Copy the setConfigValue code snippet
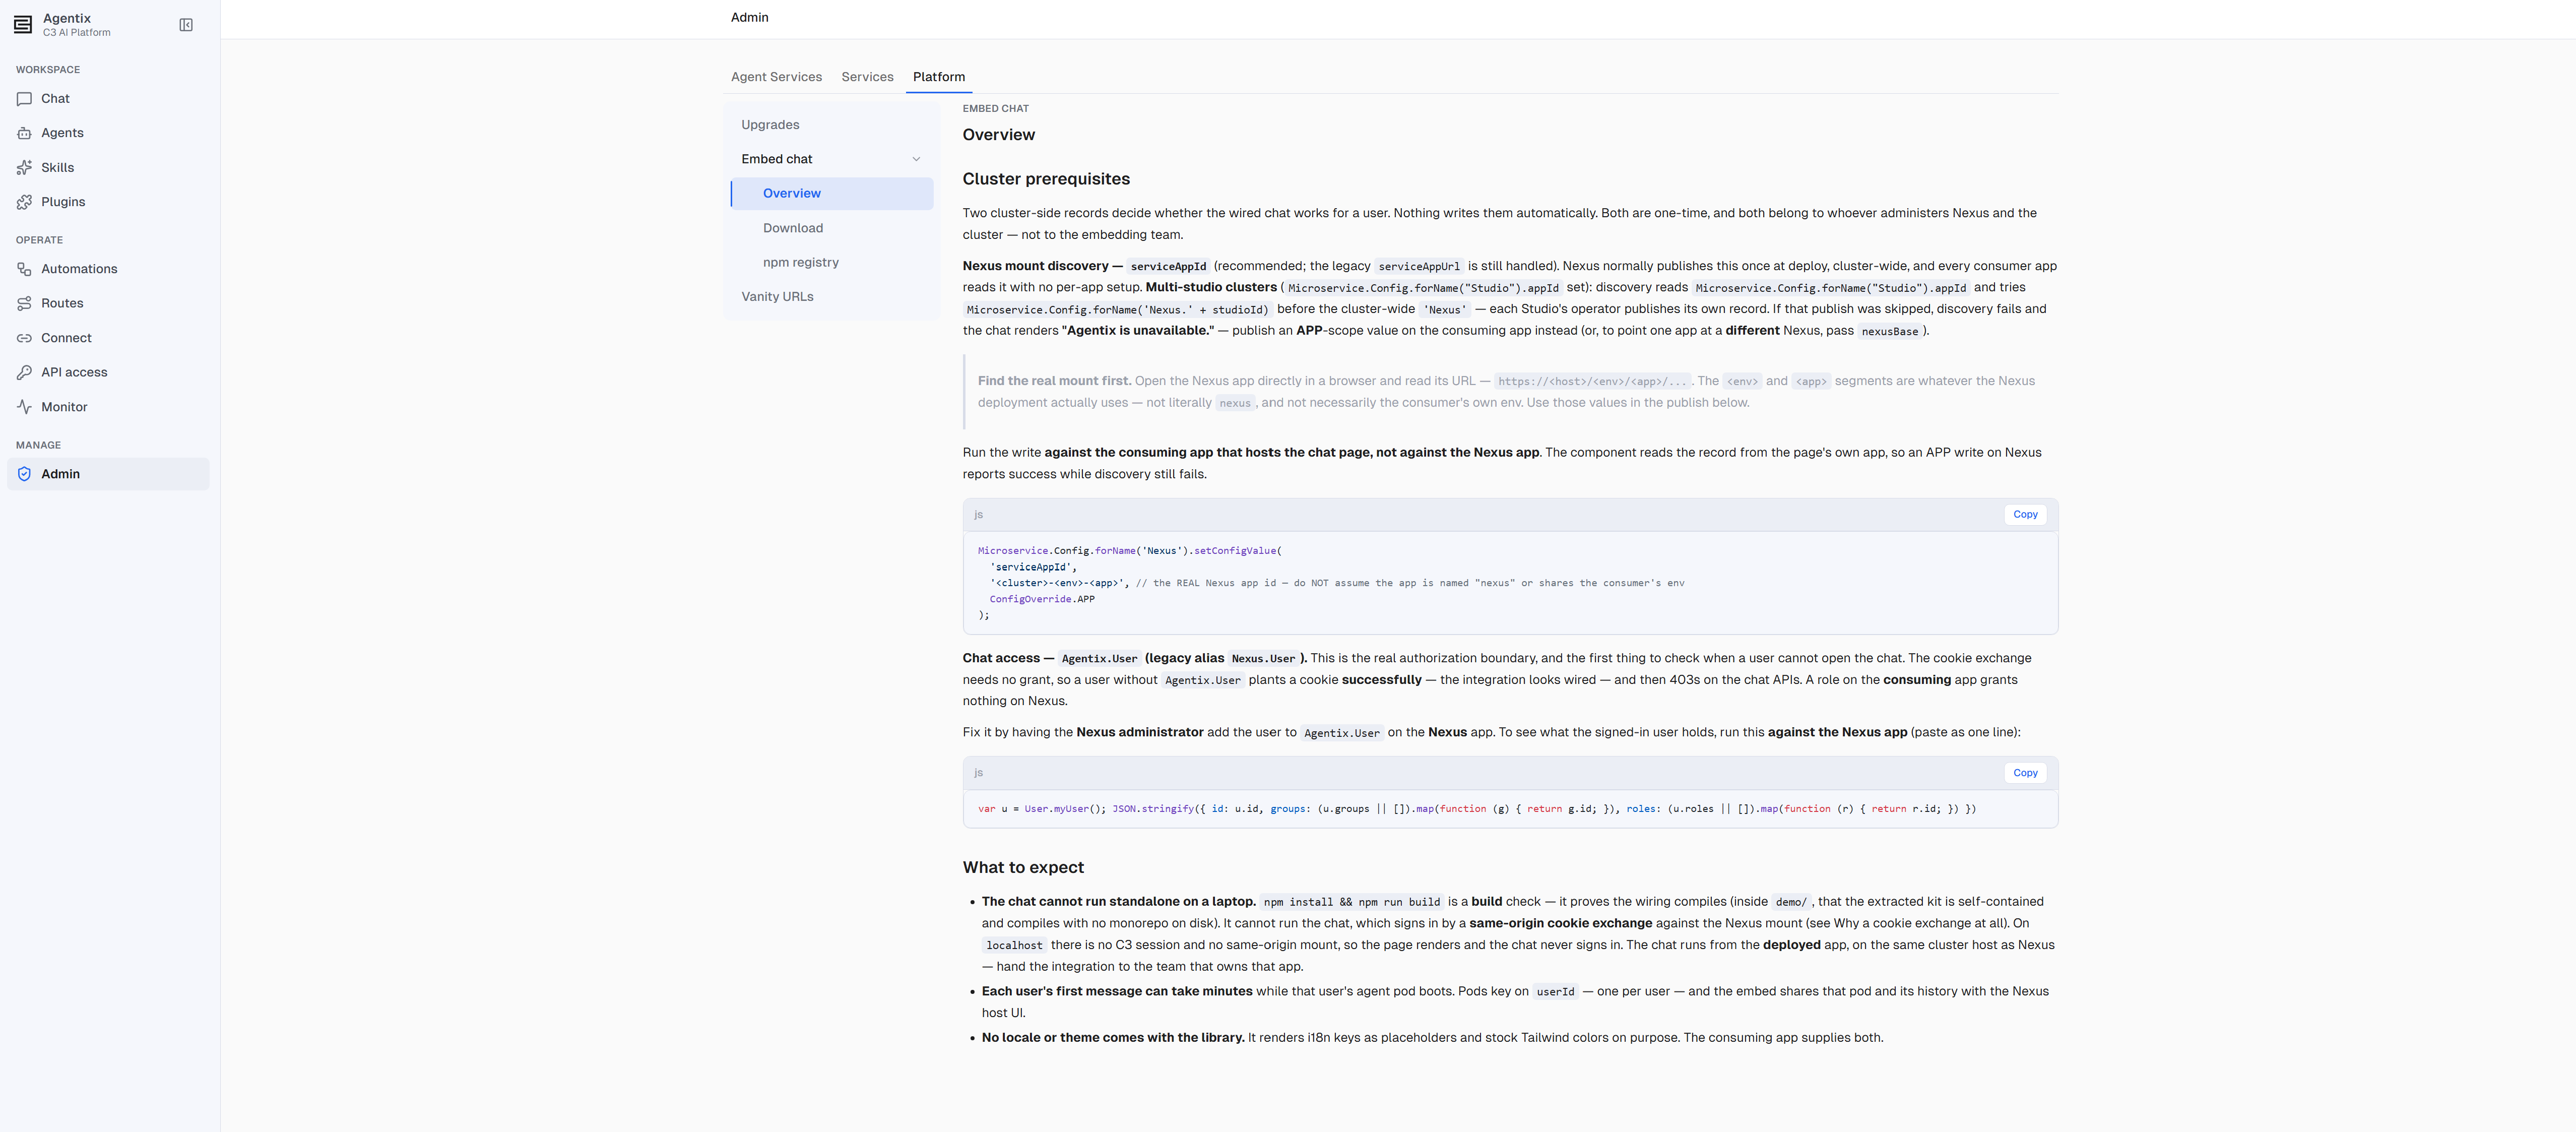Screen dimensions: 2576x1132 pyautogui.click(x=2025, y=515)
